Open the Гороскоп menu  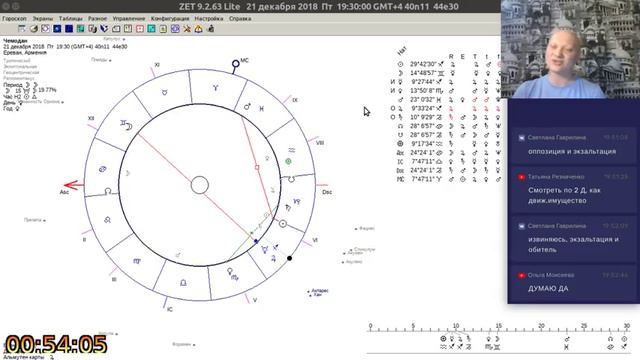click(x=14, y=18)
